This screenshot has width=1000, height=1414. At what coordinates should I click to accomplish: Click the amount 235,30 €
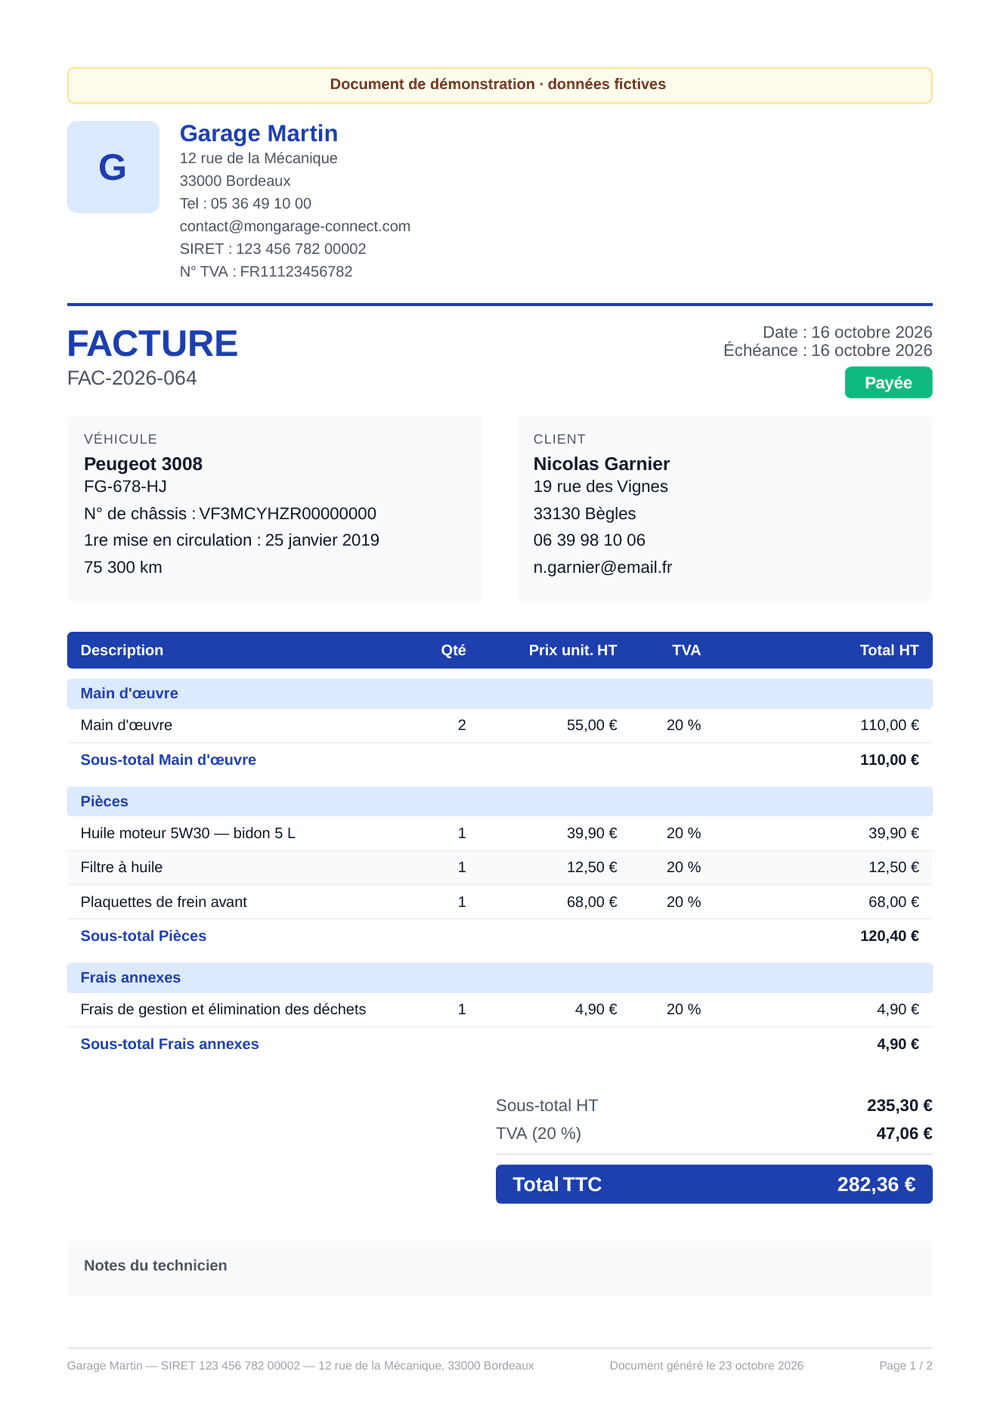pos(899,1106)
